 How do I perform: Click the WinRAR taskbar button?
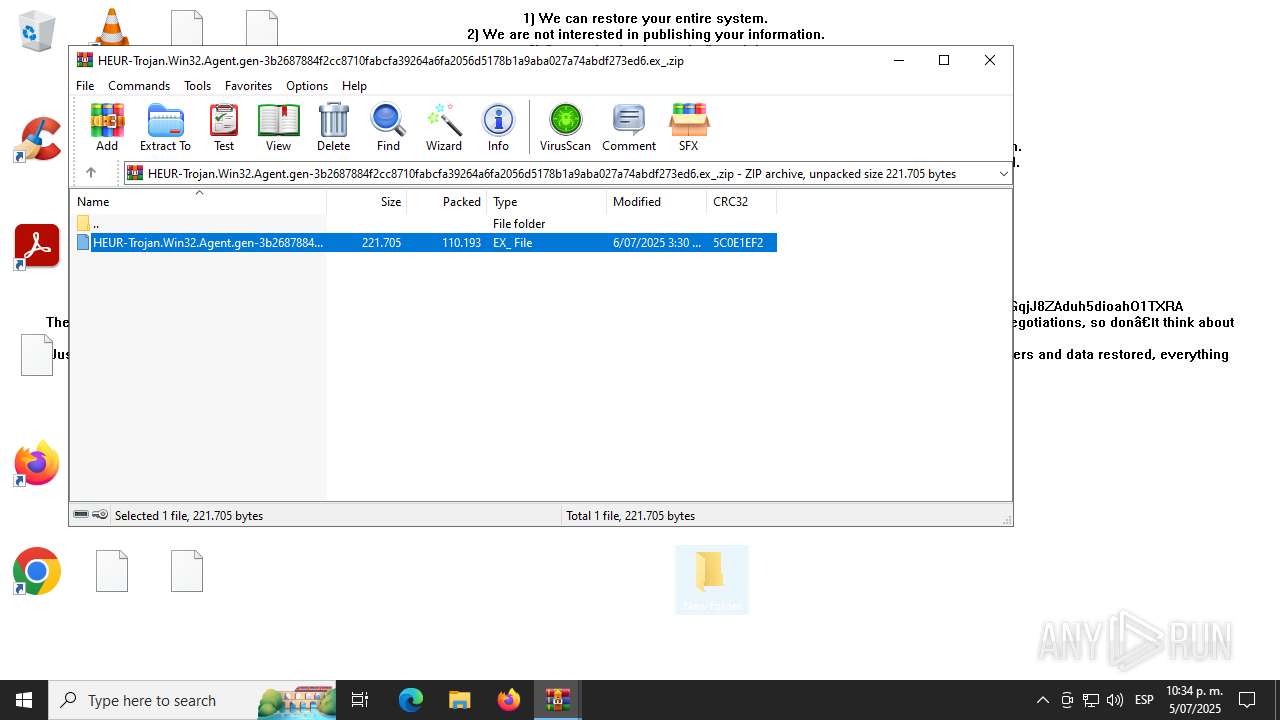click(557, 700)
